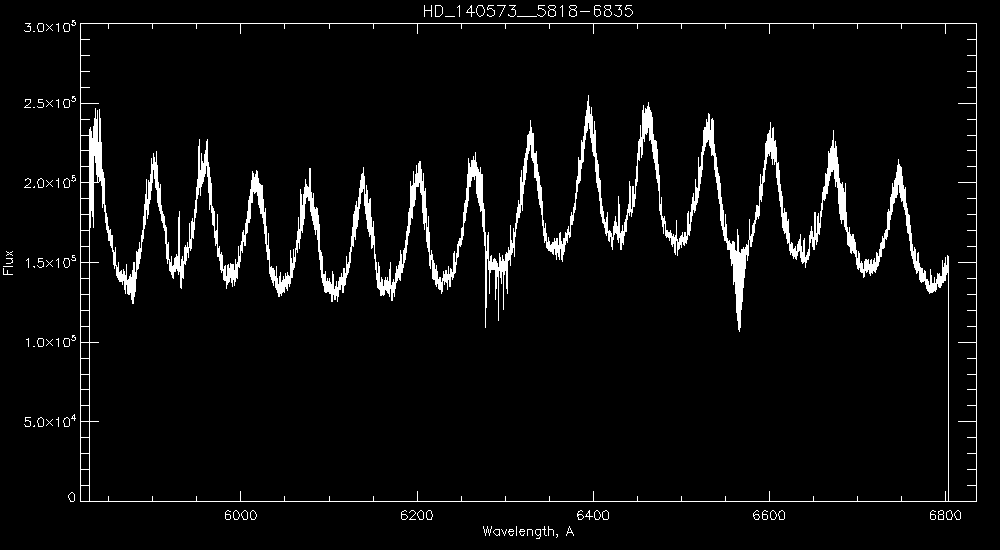Click the 6600 wavelength tick label
This screenshot has height=550, width=1000.
(x=770, y=515)
